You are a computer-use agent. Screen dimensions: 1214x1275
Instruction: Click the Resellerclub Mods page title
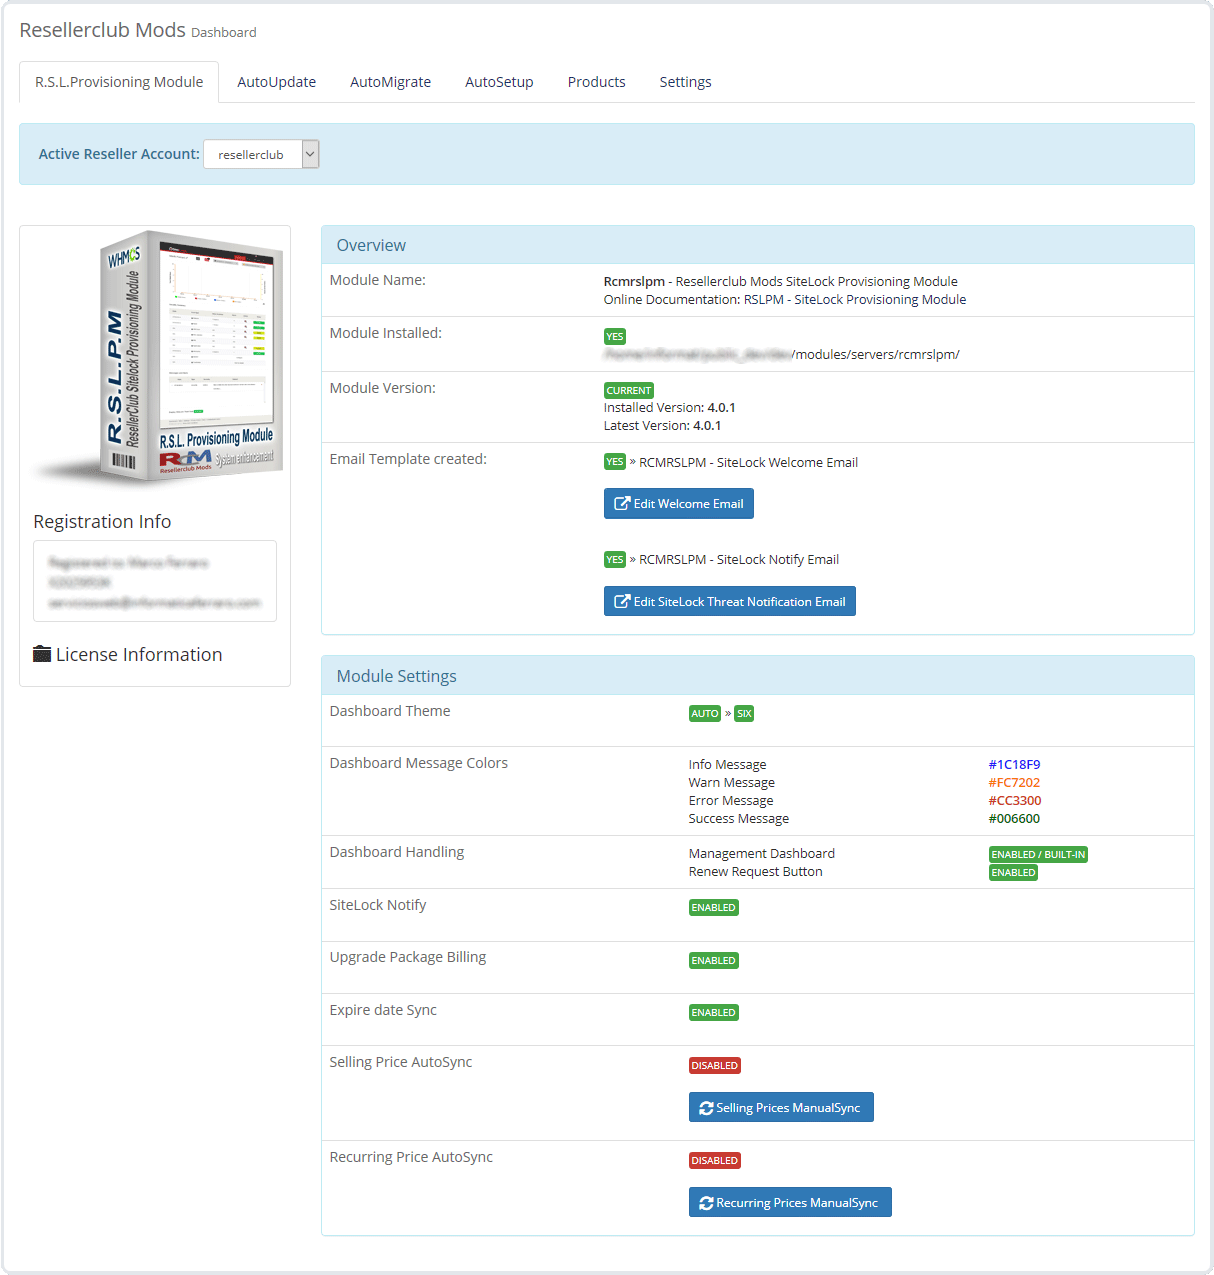point(102,30)
